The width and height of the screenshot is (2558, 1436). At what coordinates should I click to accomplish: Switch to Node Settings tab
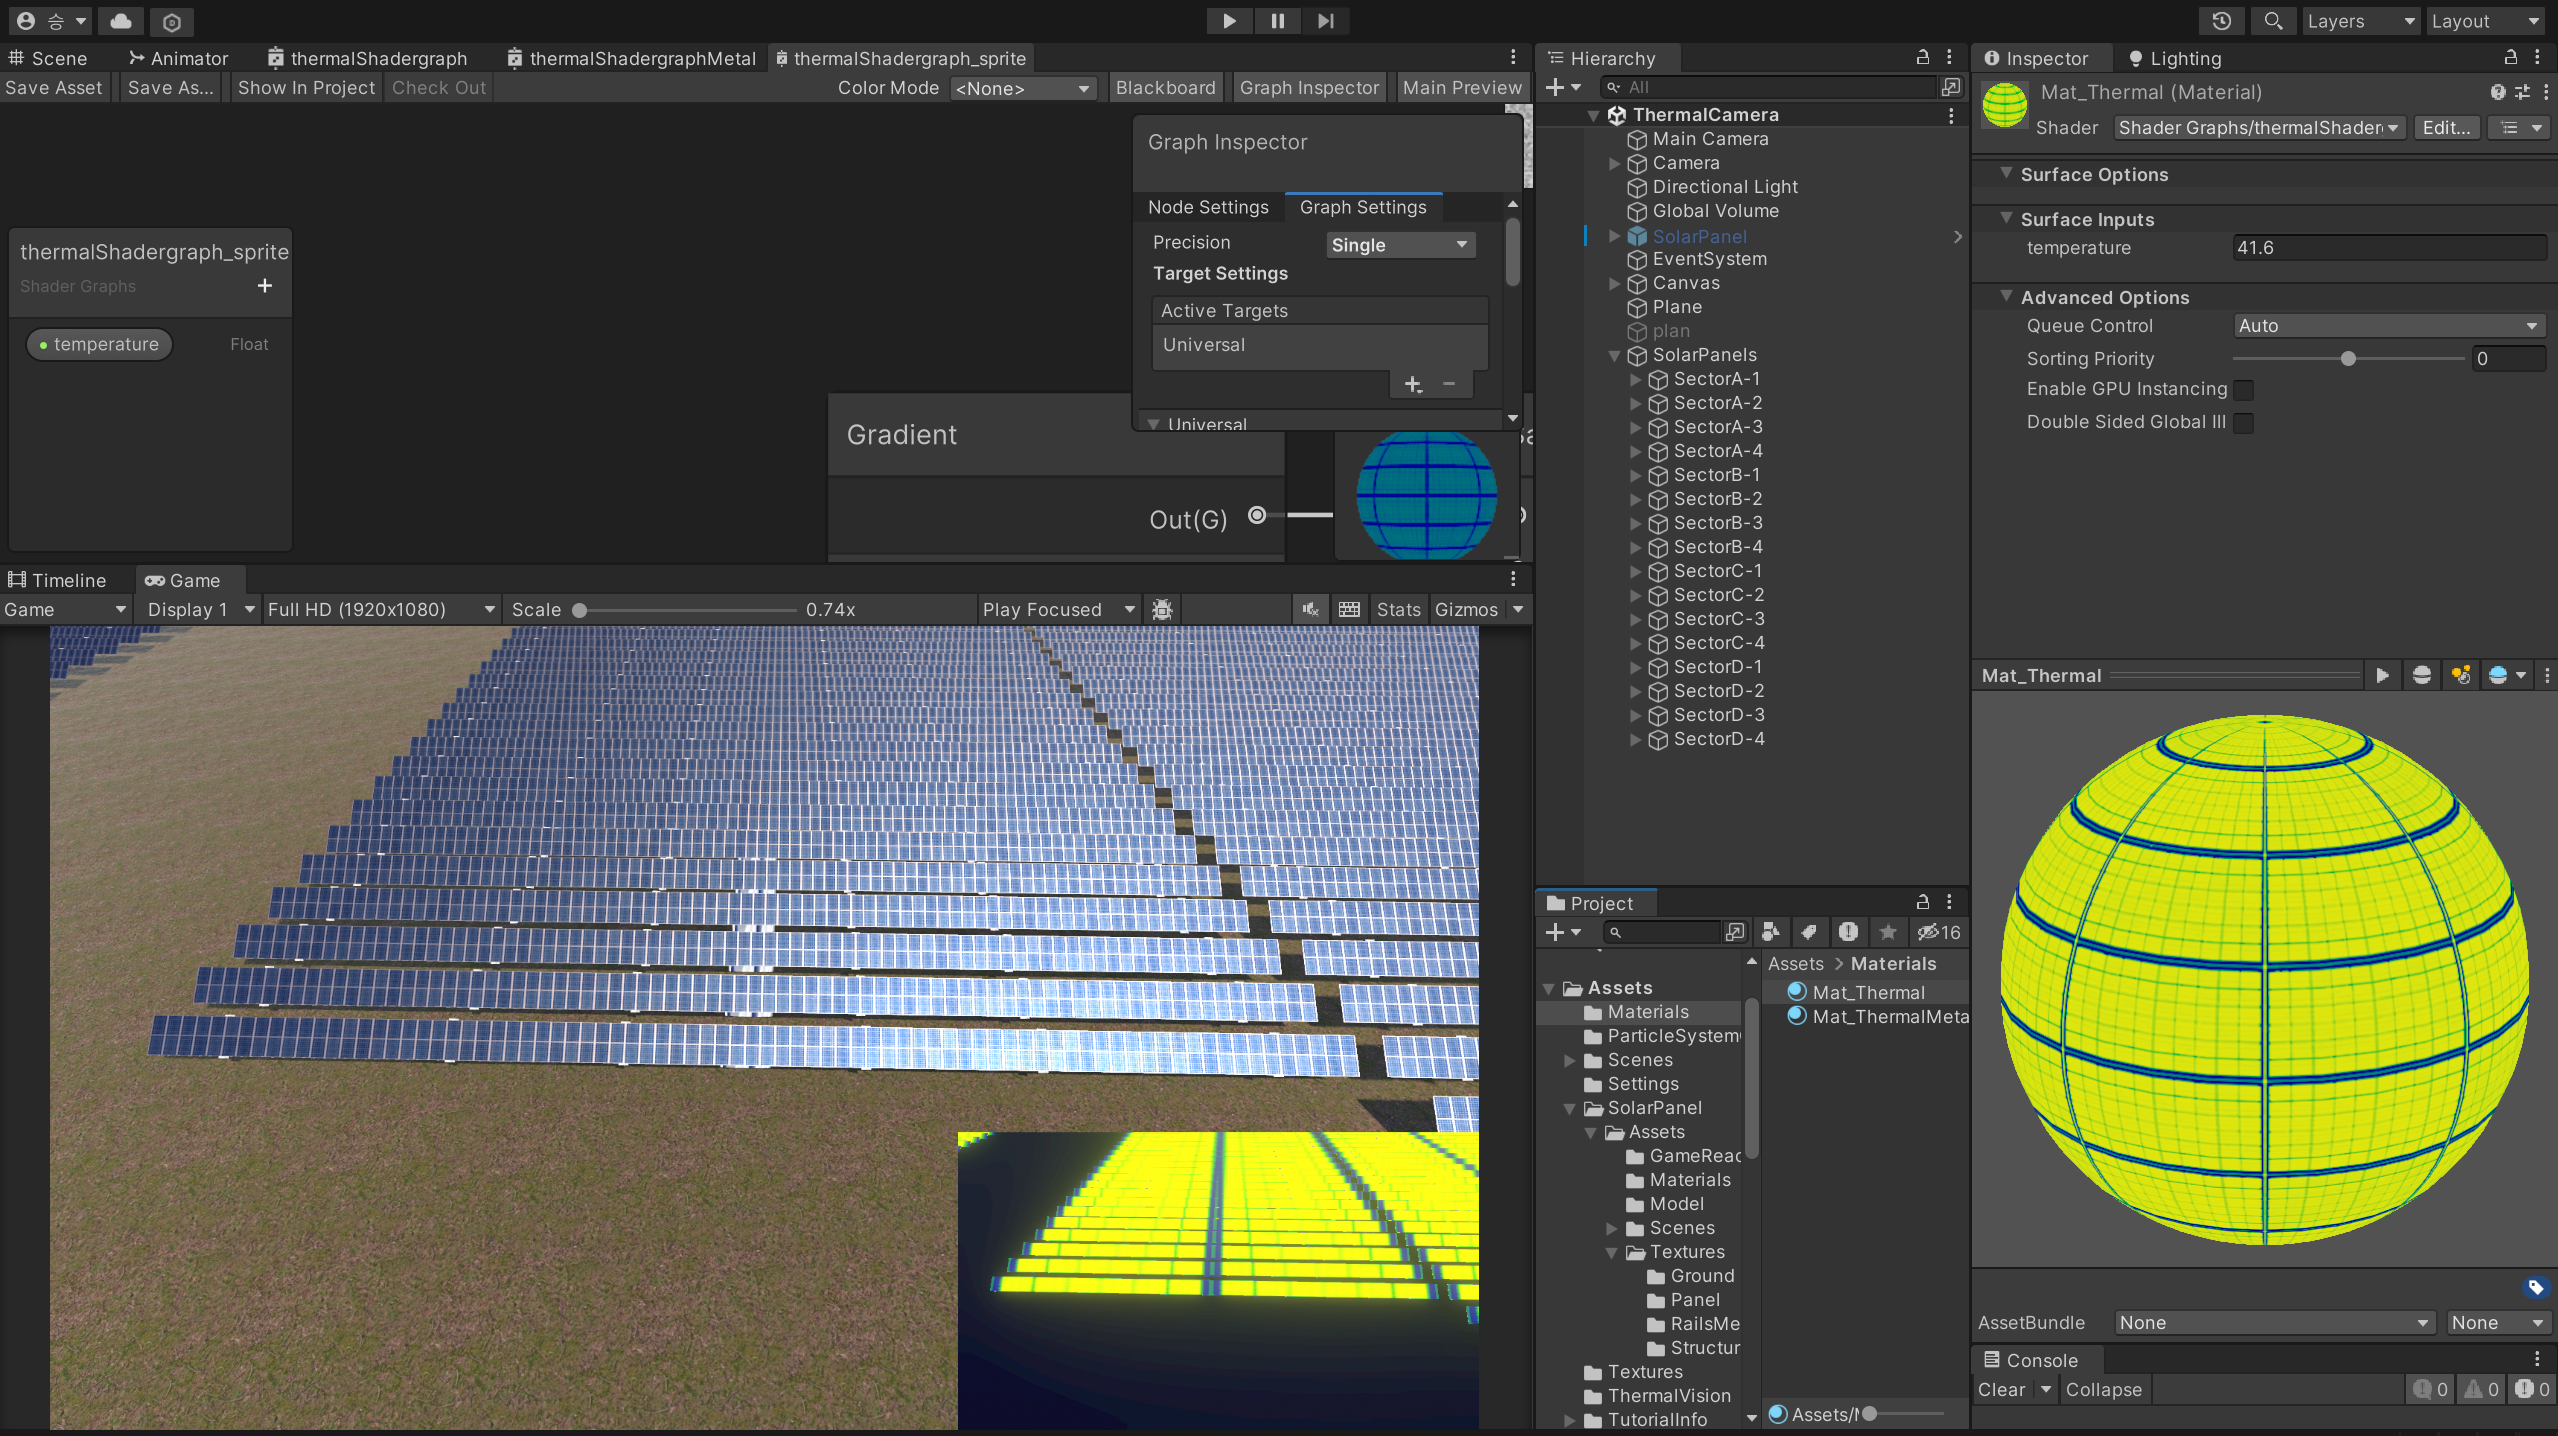1208,207
